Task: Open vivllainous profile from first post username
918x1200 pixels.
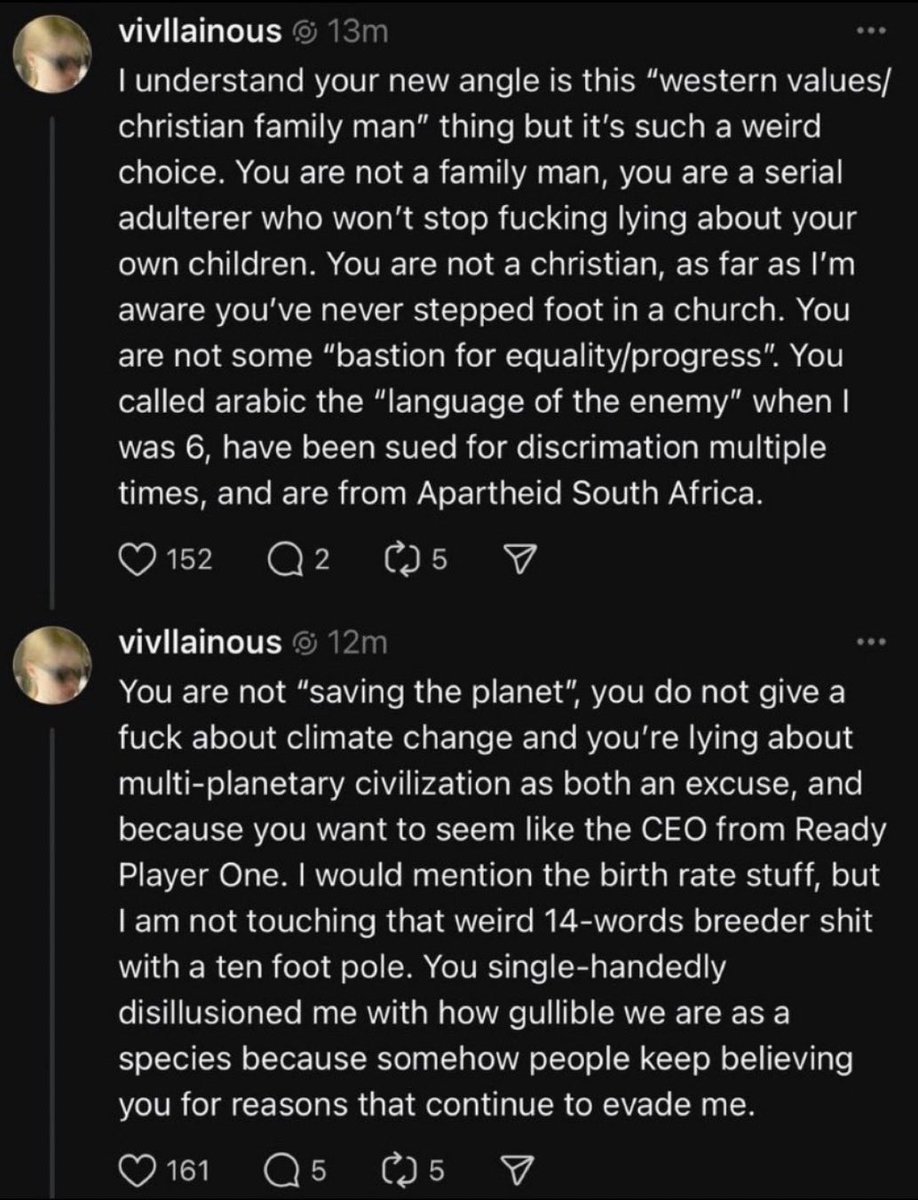Action: pos(200,34)
